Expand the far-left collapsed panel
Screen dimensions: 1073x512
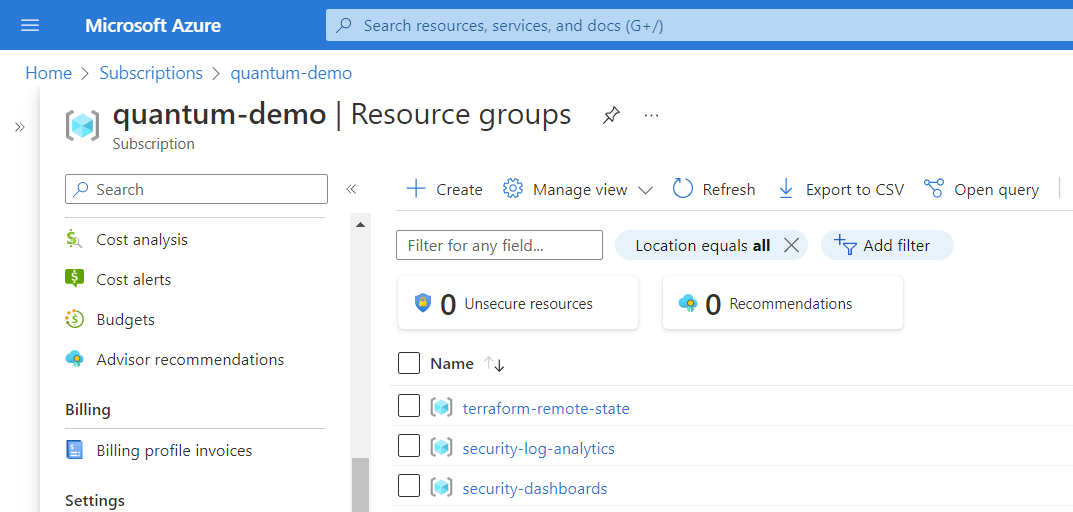19,127
